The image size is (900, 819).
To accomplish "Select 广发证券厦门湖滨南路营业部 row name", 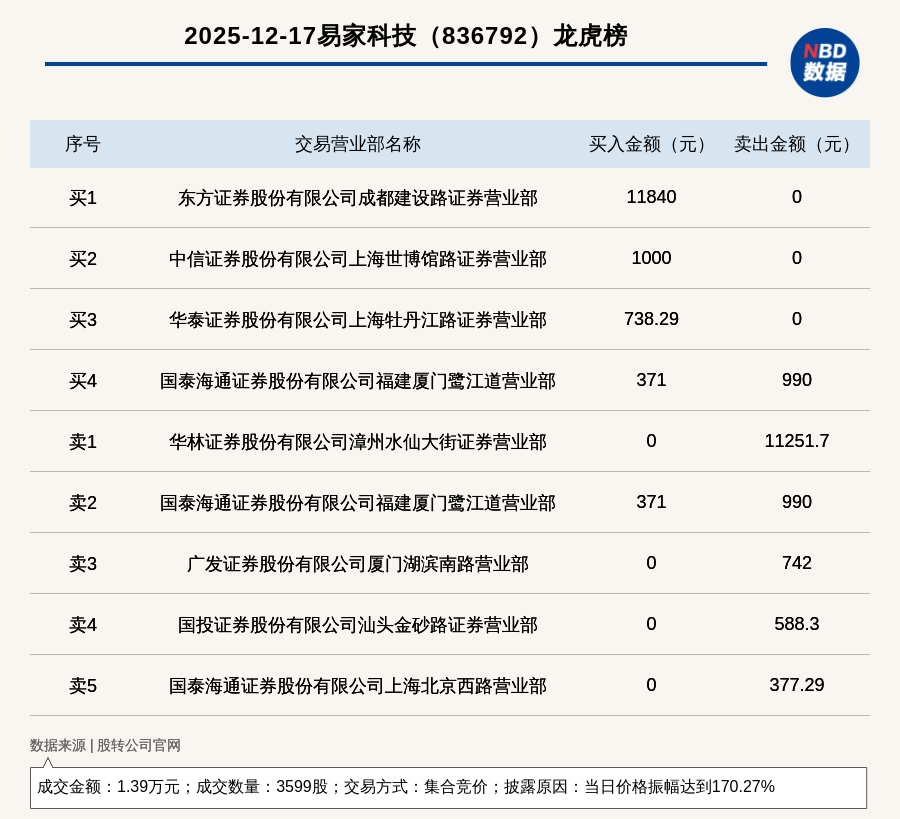I will [x=357, y=564].
